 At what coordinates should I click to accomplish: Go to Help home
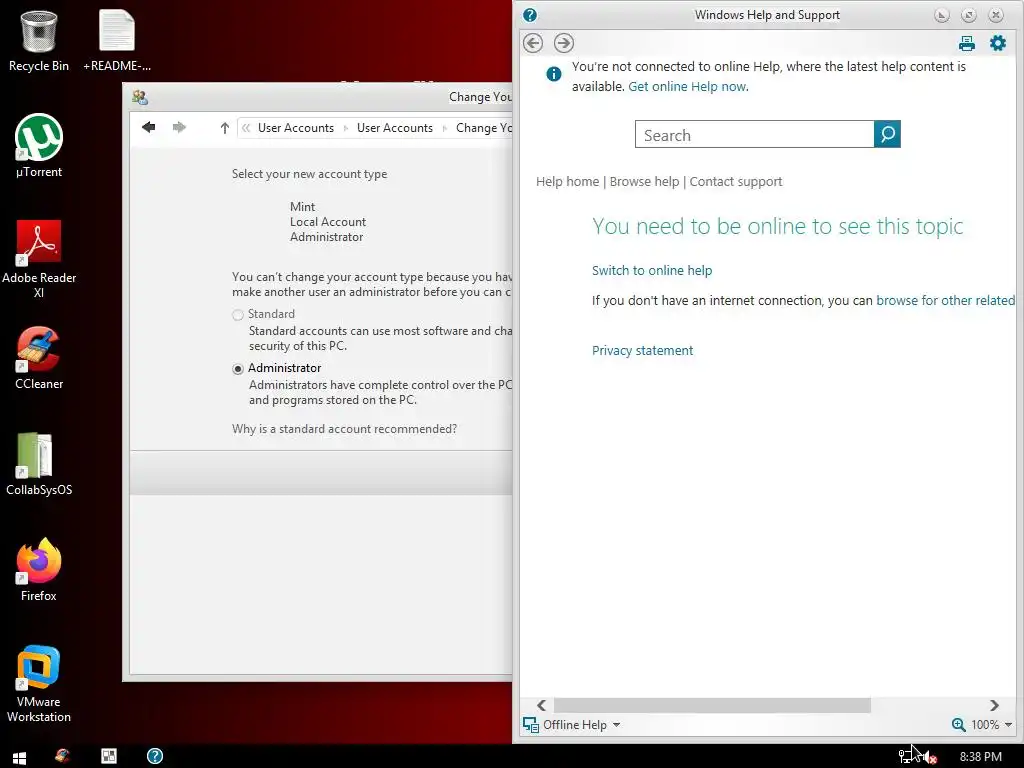pos(568,182)
